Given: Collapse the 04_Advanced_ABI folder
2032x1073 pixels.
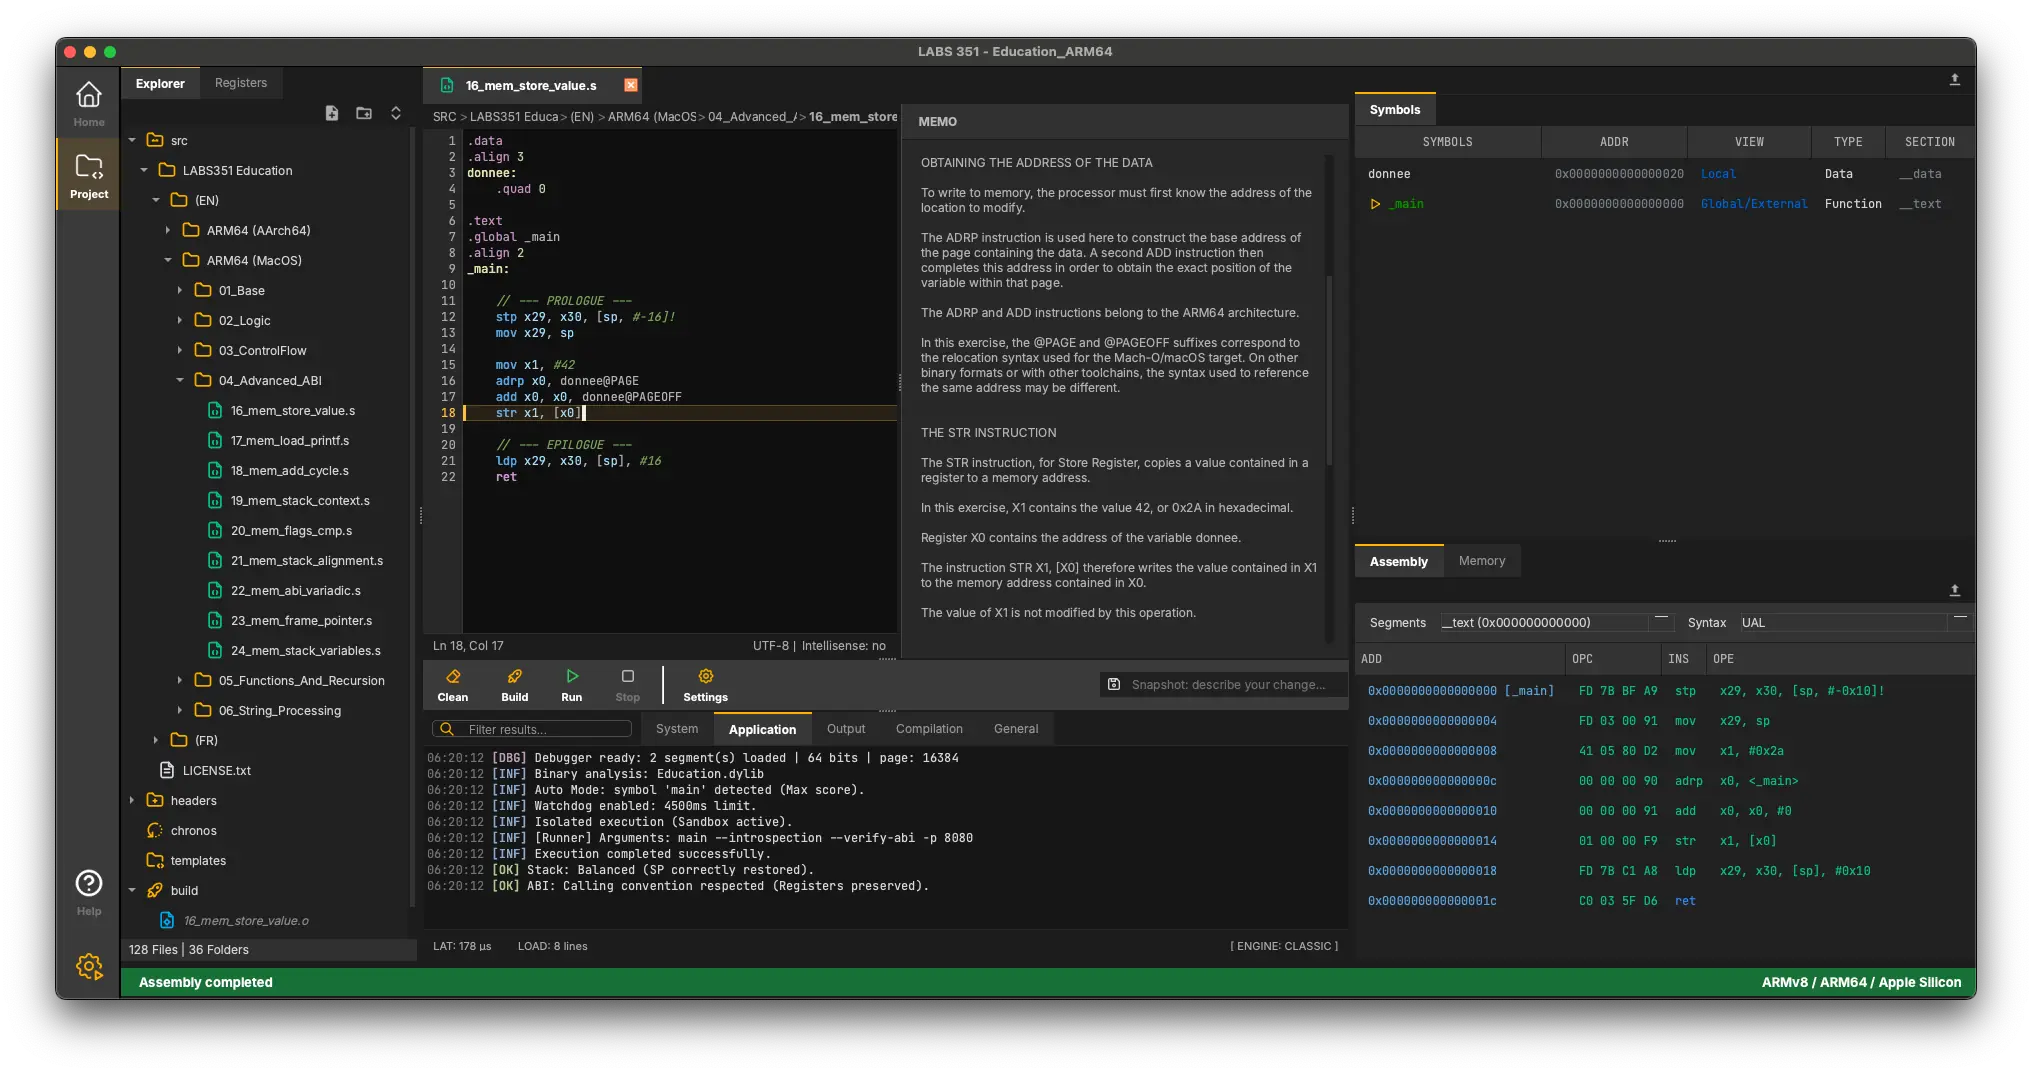Looking at the screenshot, I should tap(180, 380).
